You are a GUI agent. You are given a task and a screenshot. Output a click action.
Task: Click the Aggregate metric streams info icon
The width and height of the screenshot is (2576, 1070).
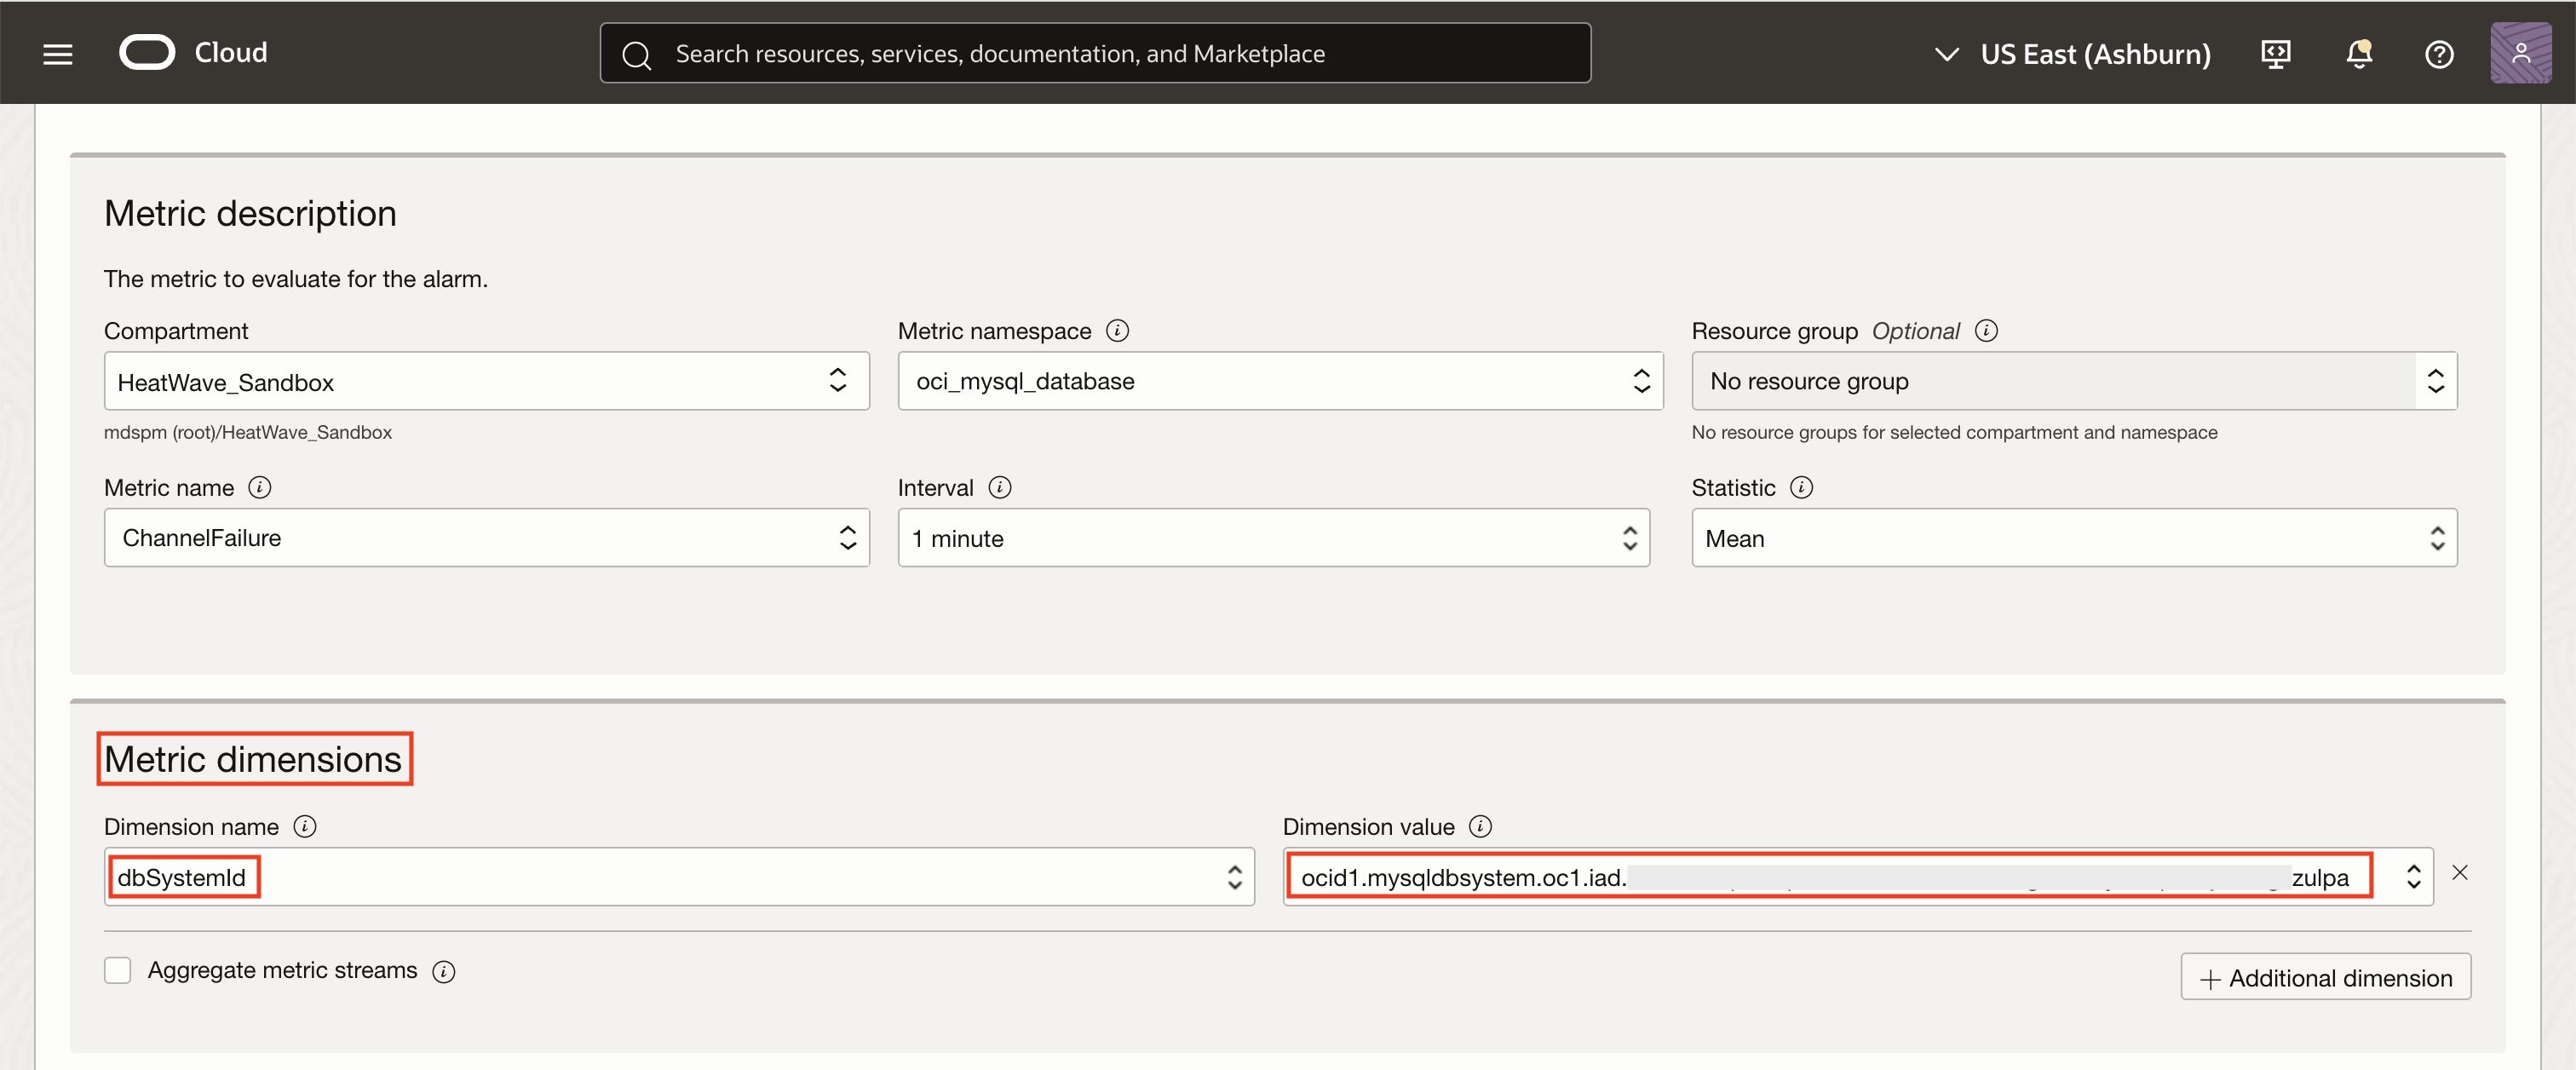click(443, 970)
